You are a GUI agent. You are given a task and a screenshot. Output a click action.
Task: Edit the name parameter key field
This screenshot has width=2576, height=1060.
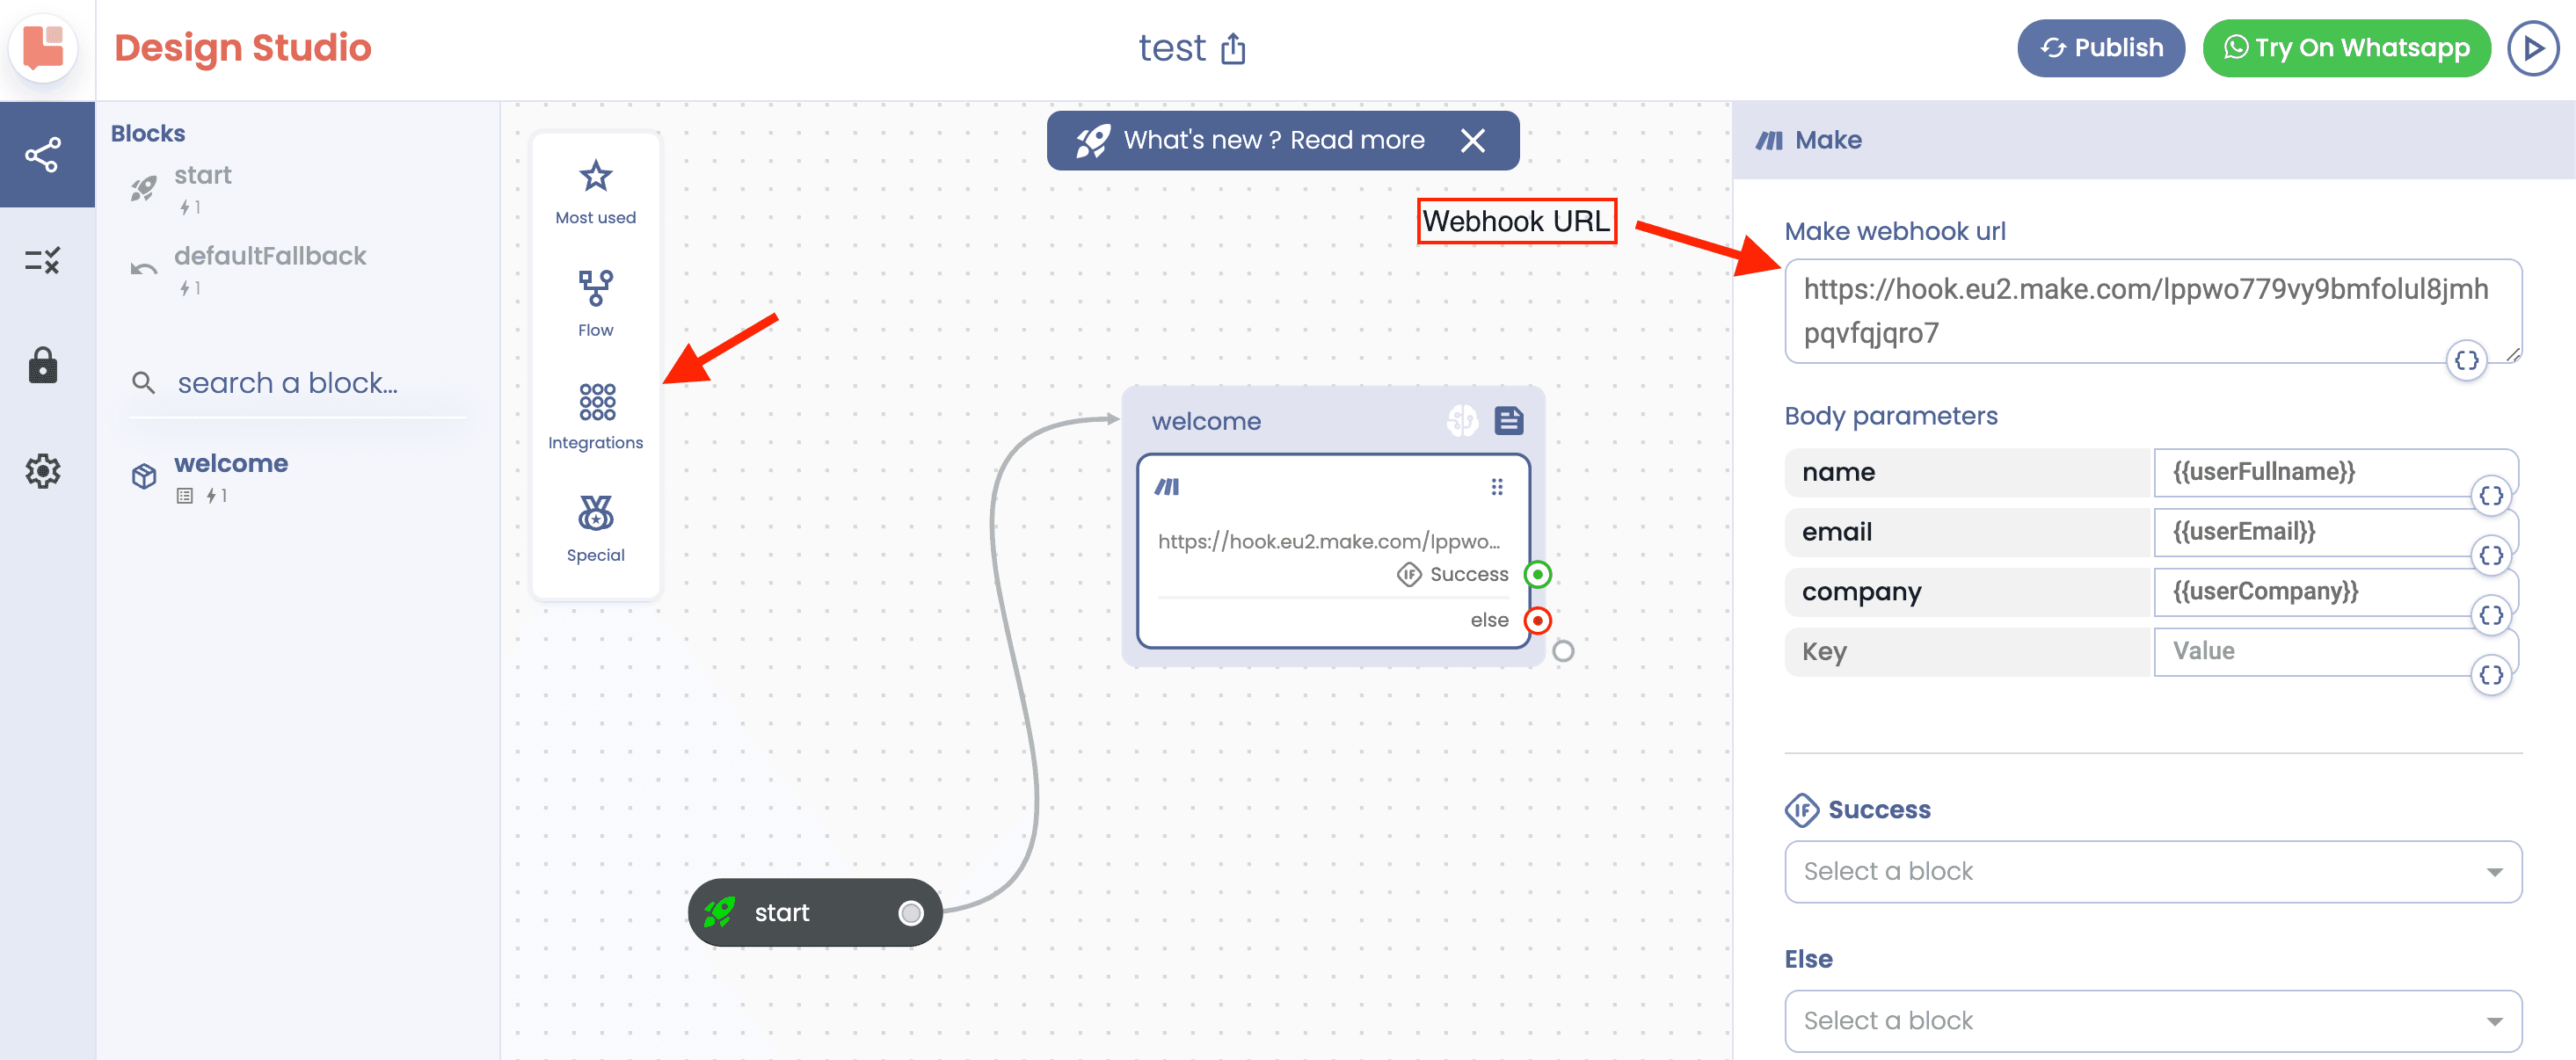[1966, 472]
